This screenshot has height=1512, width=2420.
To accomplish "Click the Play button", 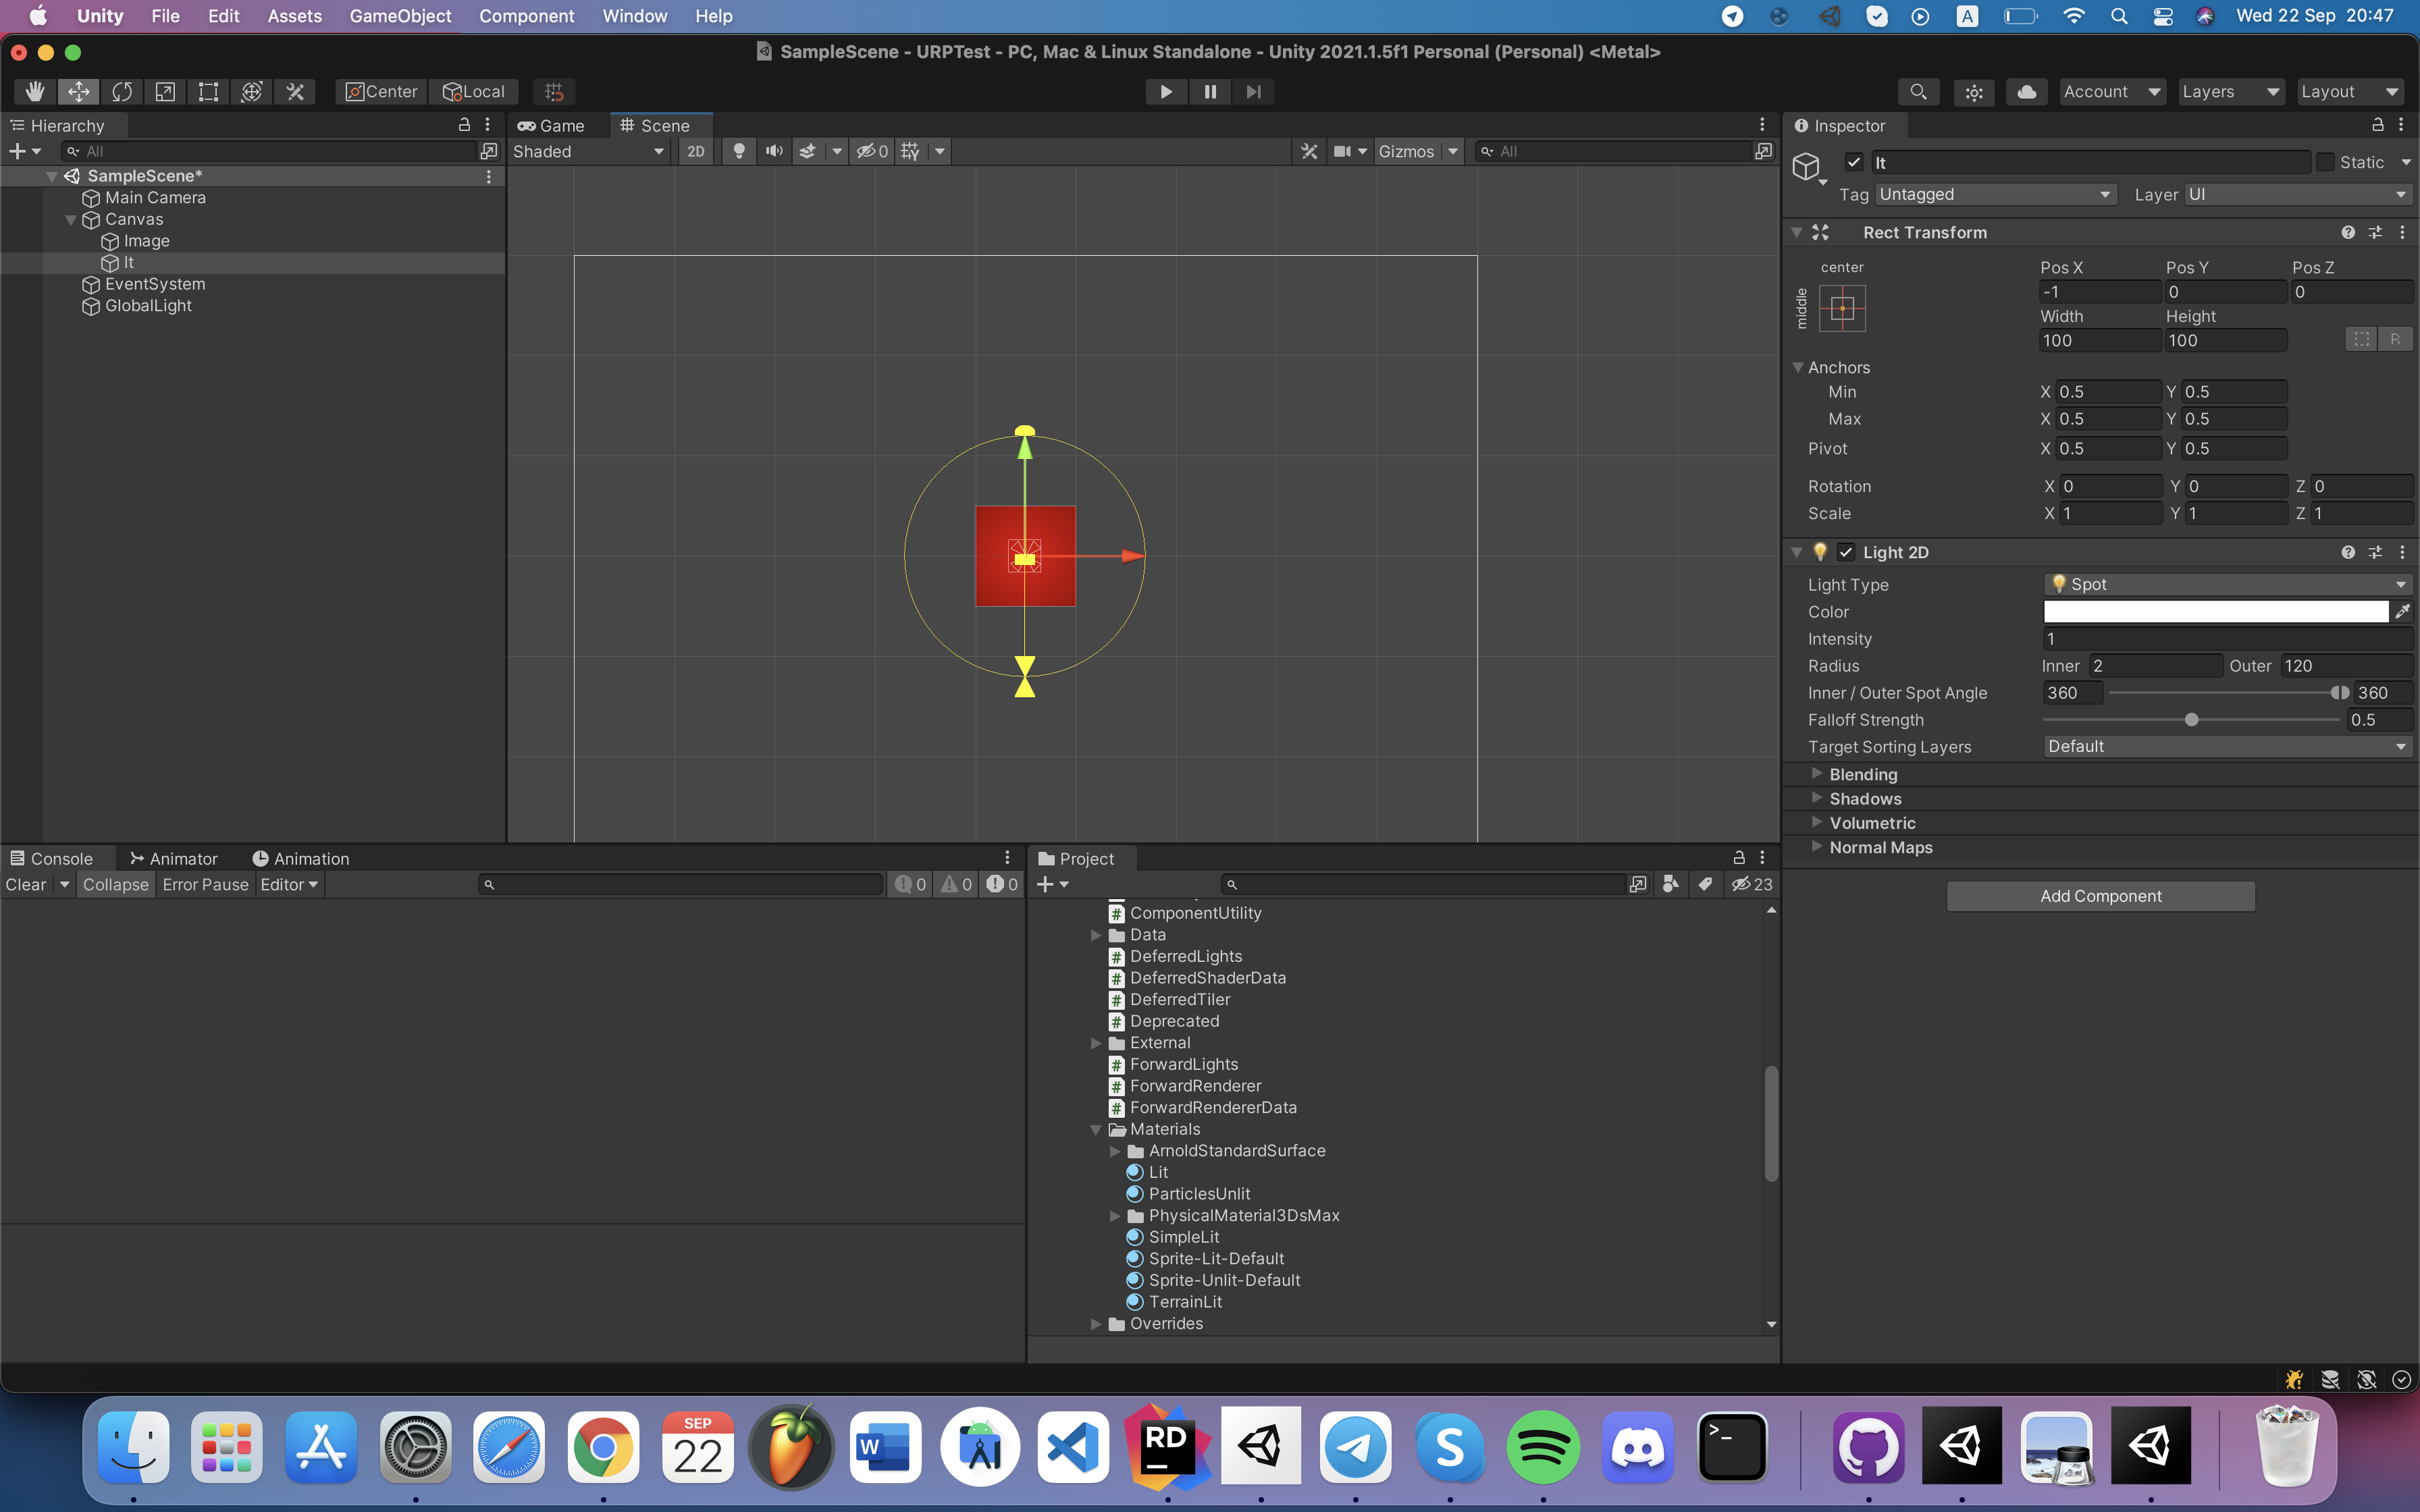I will [x=1166, y=92].
